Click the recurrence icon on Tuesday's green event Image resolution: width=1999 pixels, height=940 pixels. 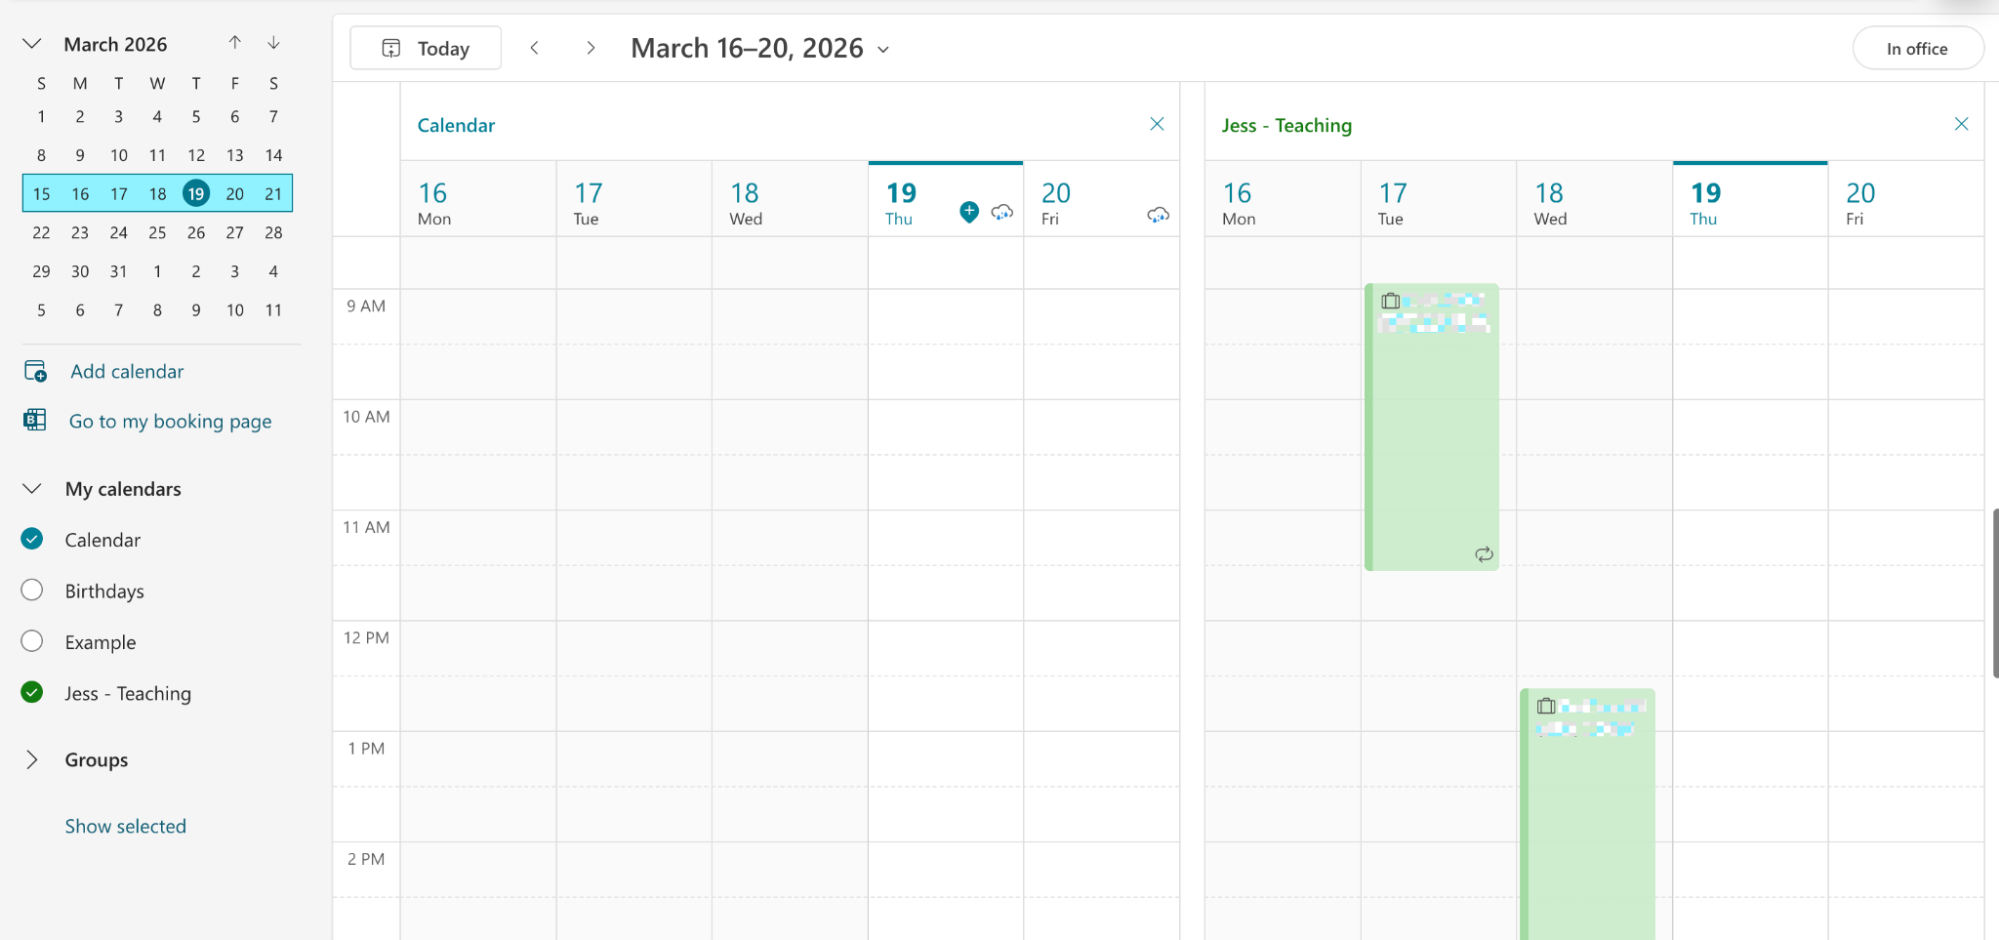[1484, 554]
